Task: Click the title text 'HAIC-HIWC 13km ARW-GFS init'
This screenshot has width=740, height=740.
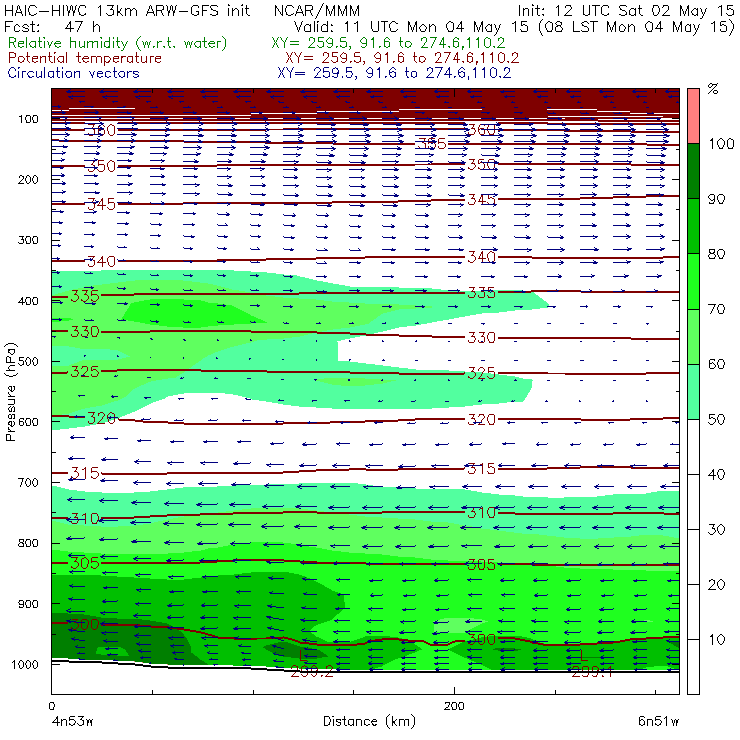Action: [127, 11]
